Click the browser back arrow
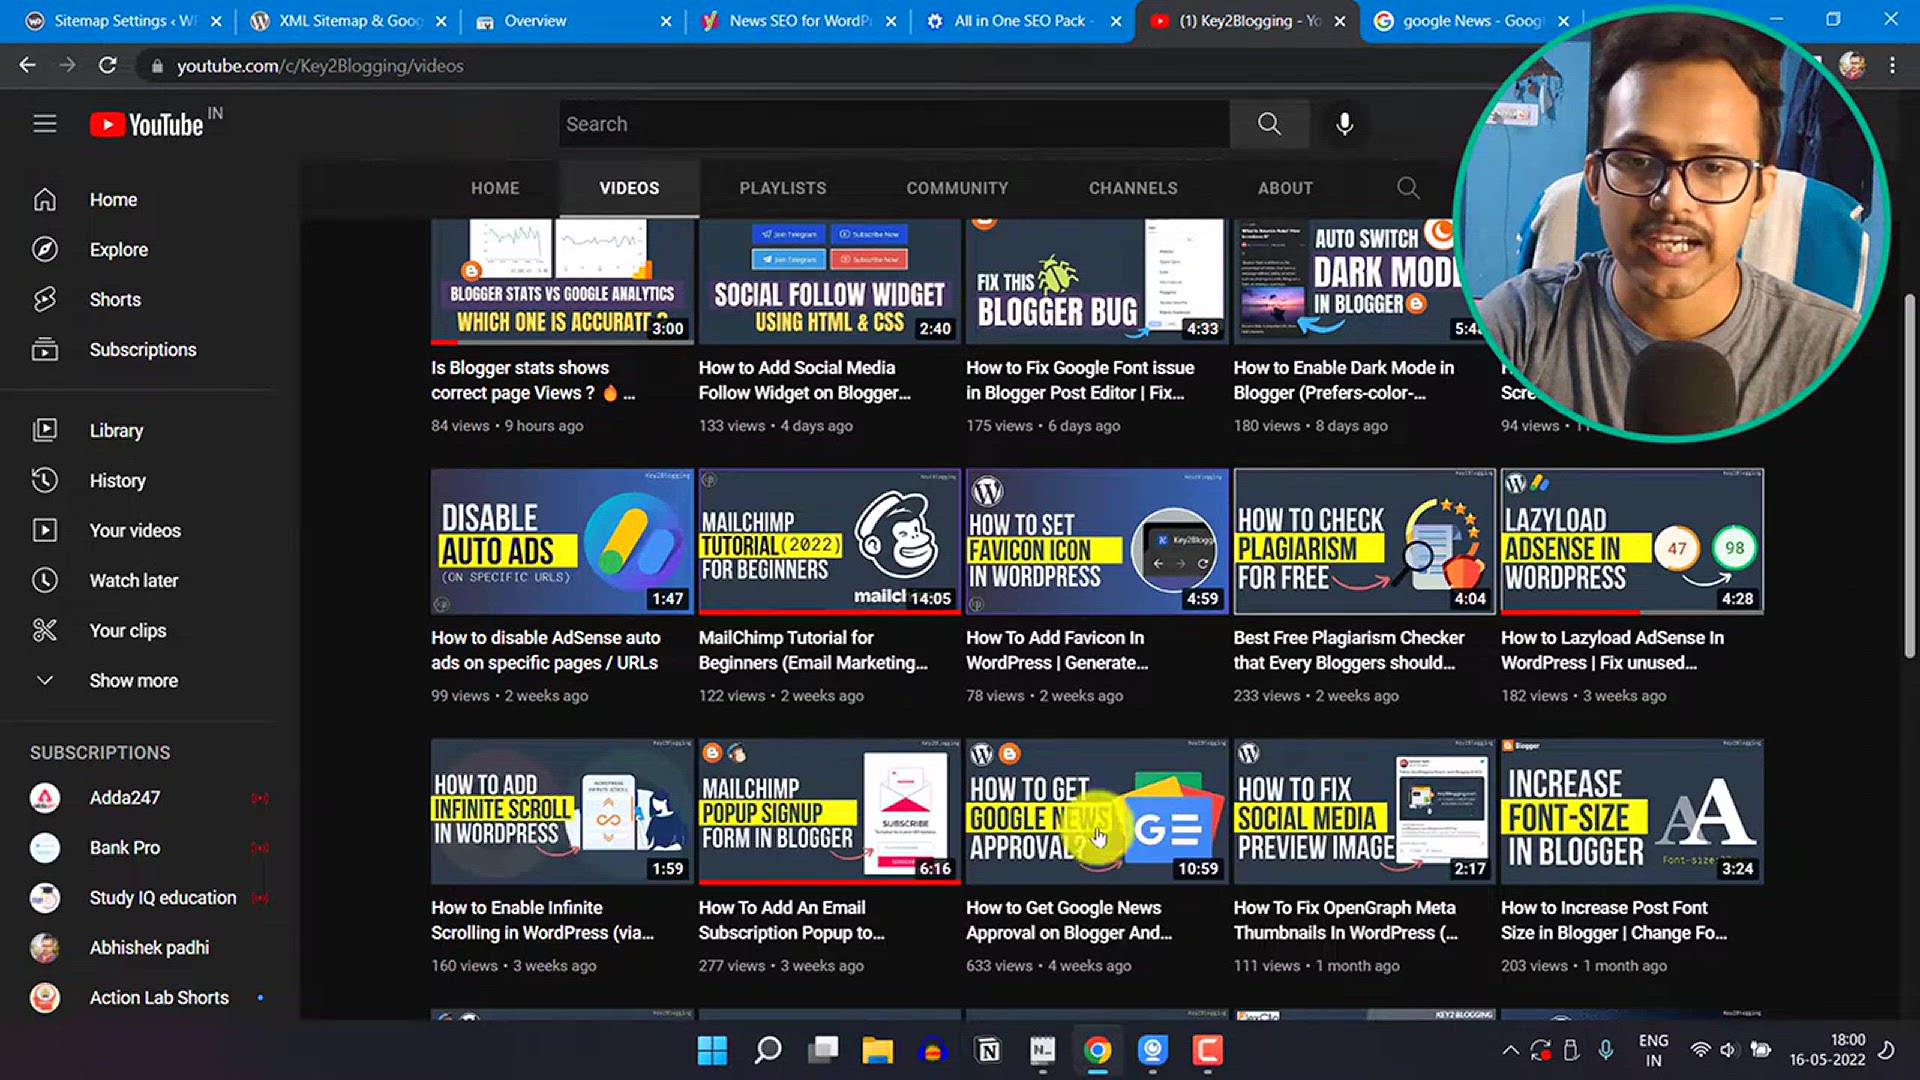 click(27, 66)
